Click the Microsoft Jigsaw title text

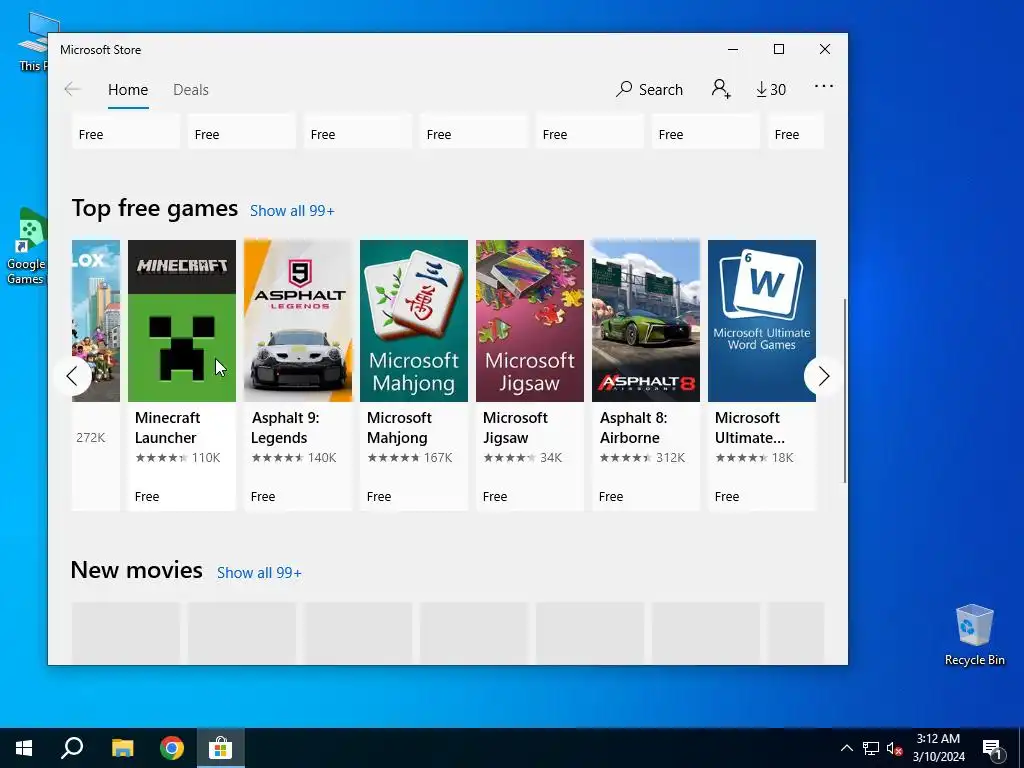click(515, 428)
